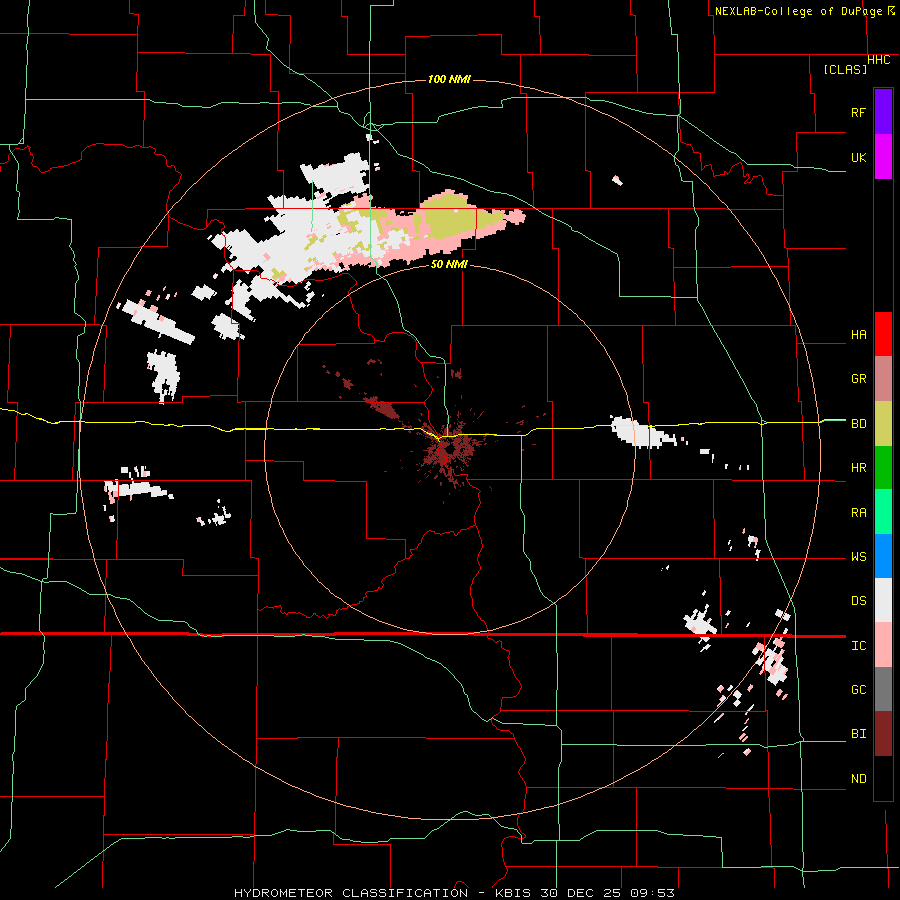Click the GR graupel legend swatch
This screenshot has width=900, height=900.
[883, 379]
